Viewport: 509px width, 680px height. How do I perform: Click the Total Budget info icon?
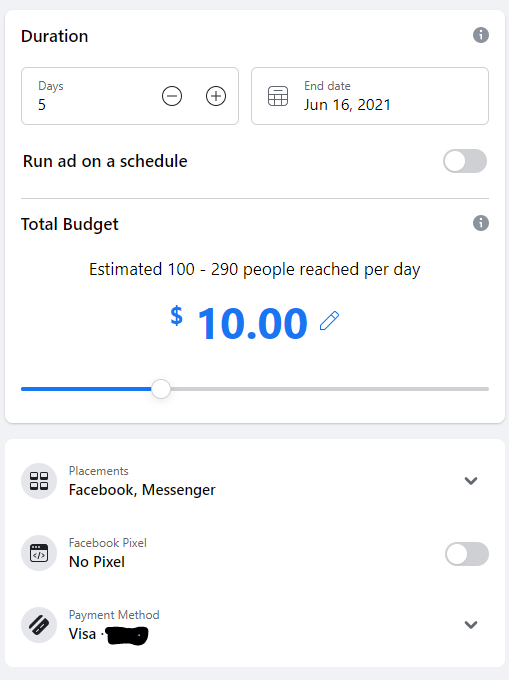[x=480, y=223]
